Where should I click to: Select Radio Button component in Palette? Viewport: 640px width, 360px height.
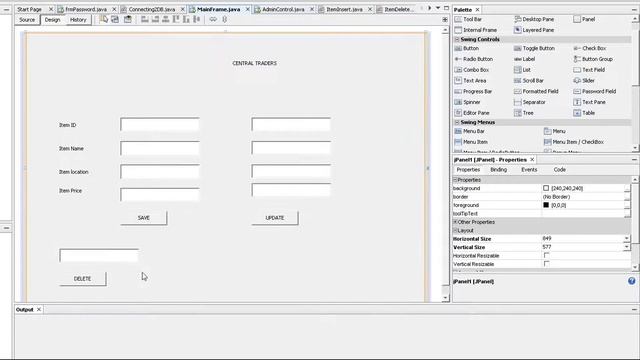(473, 59)
